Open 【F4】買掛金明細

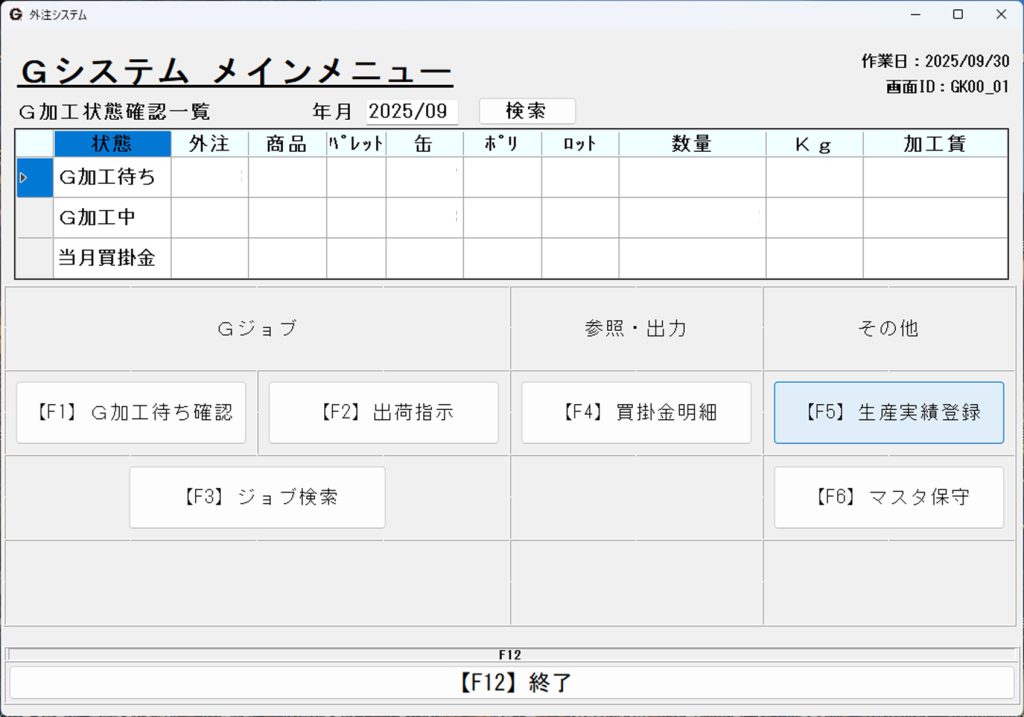point(636,412)
